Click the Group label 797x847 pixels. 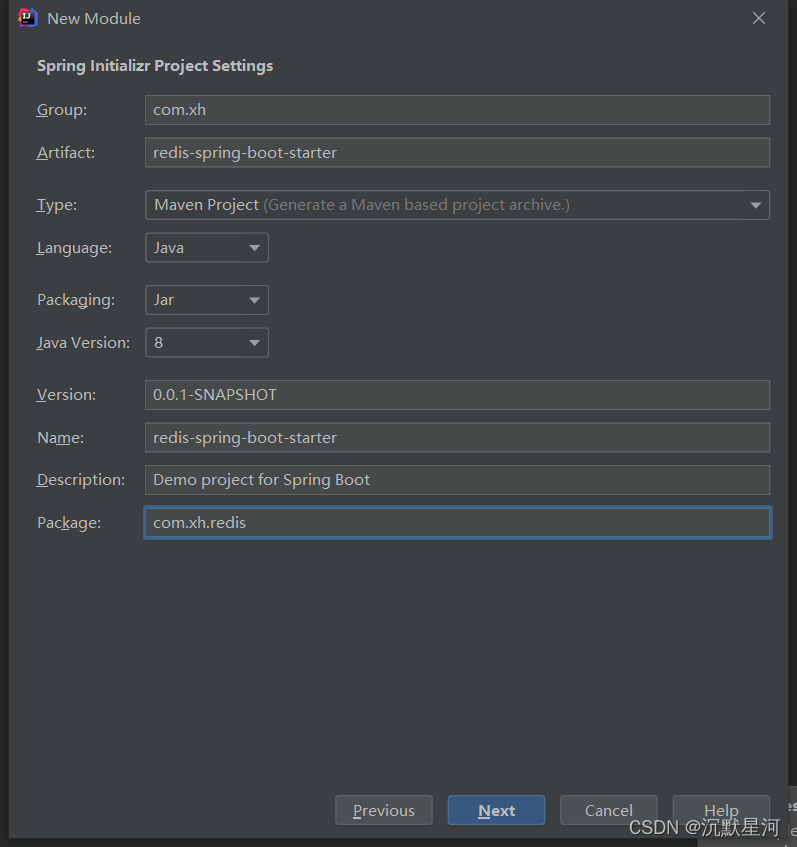click(62, 110)
